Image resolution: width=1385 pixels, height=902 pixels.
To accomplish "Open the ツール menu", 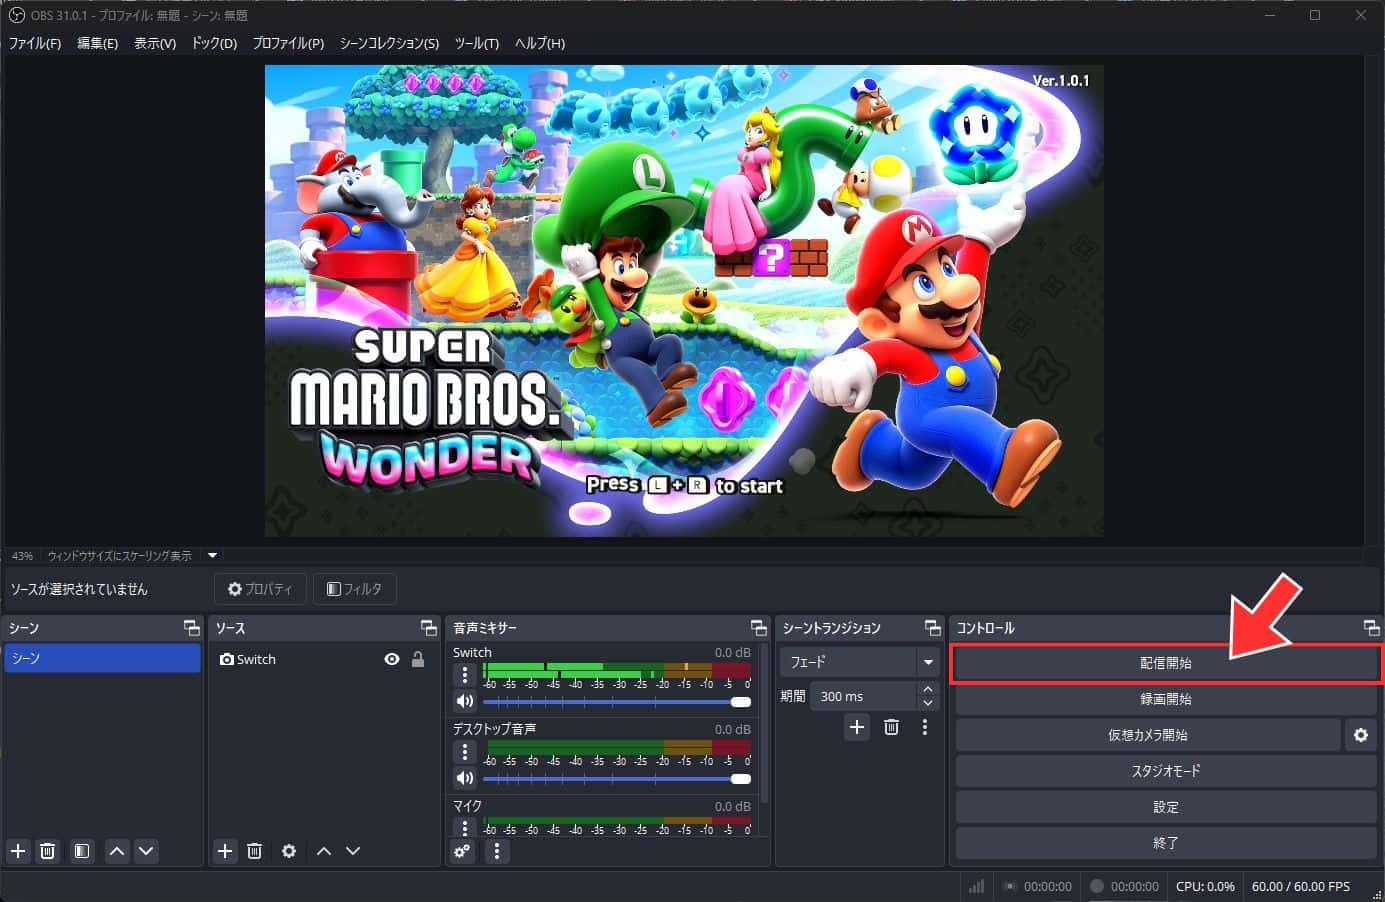I will [x=477, y=43].
